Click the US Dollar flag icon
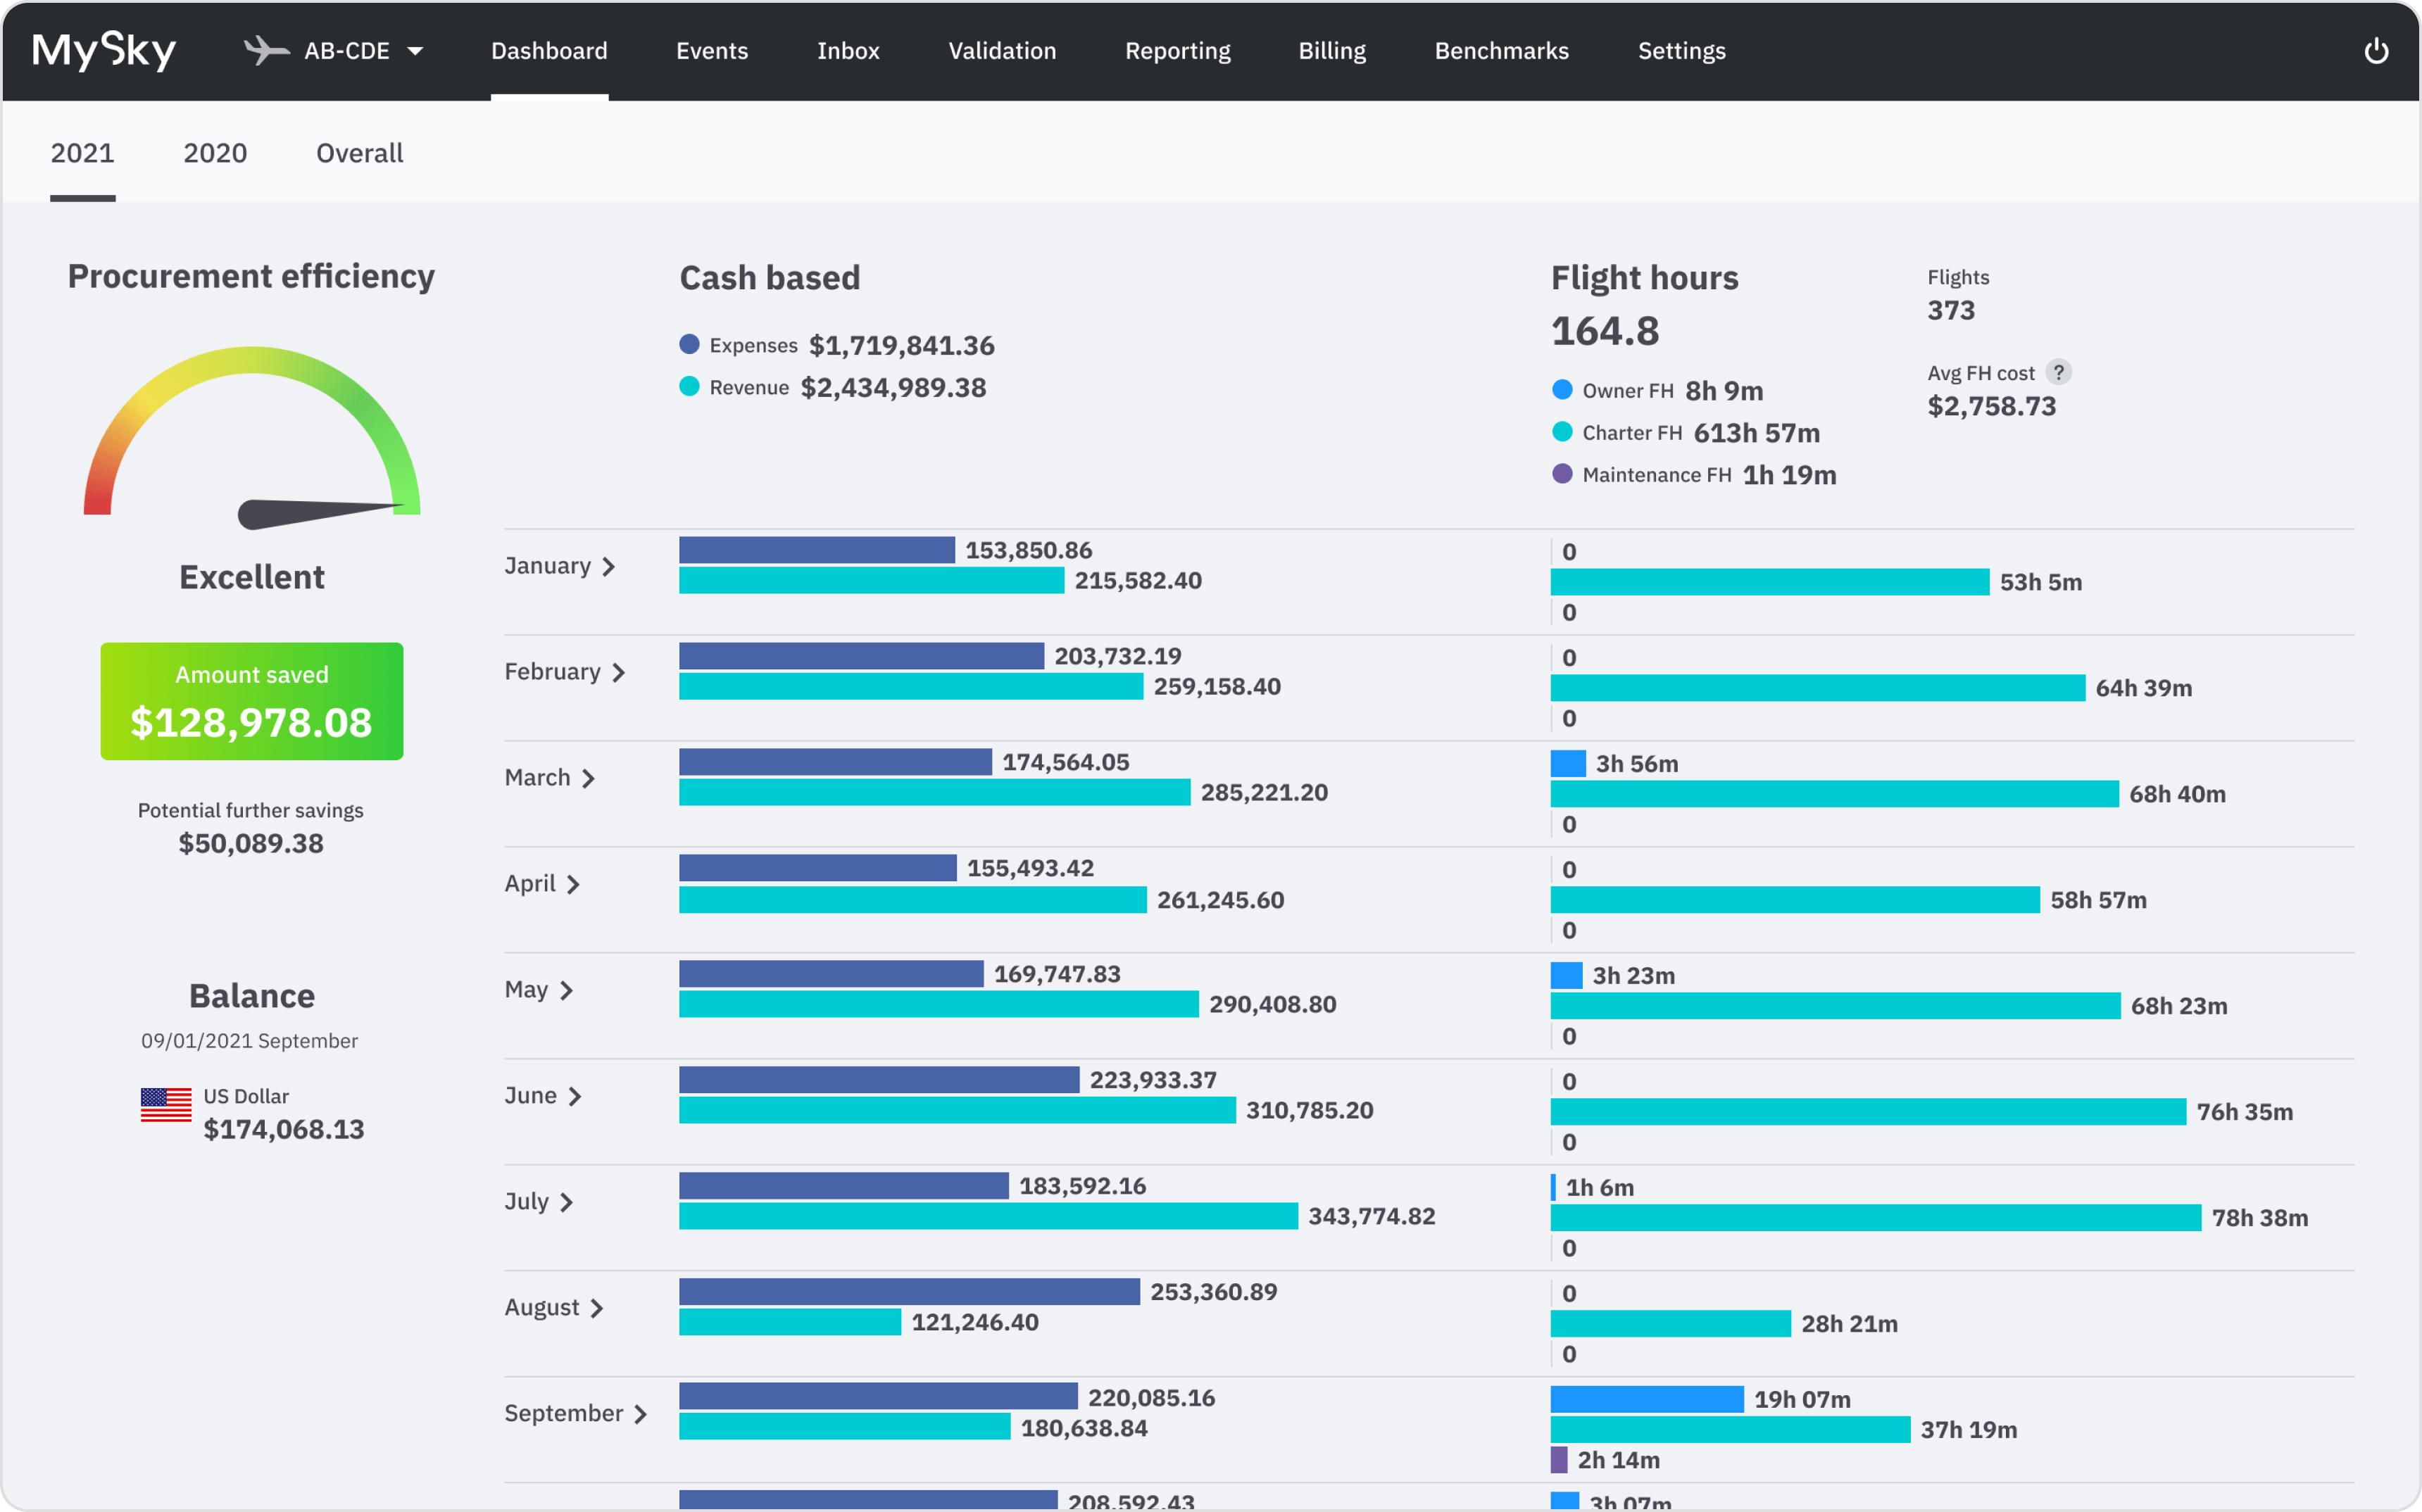 tap(165, 1105)
